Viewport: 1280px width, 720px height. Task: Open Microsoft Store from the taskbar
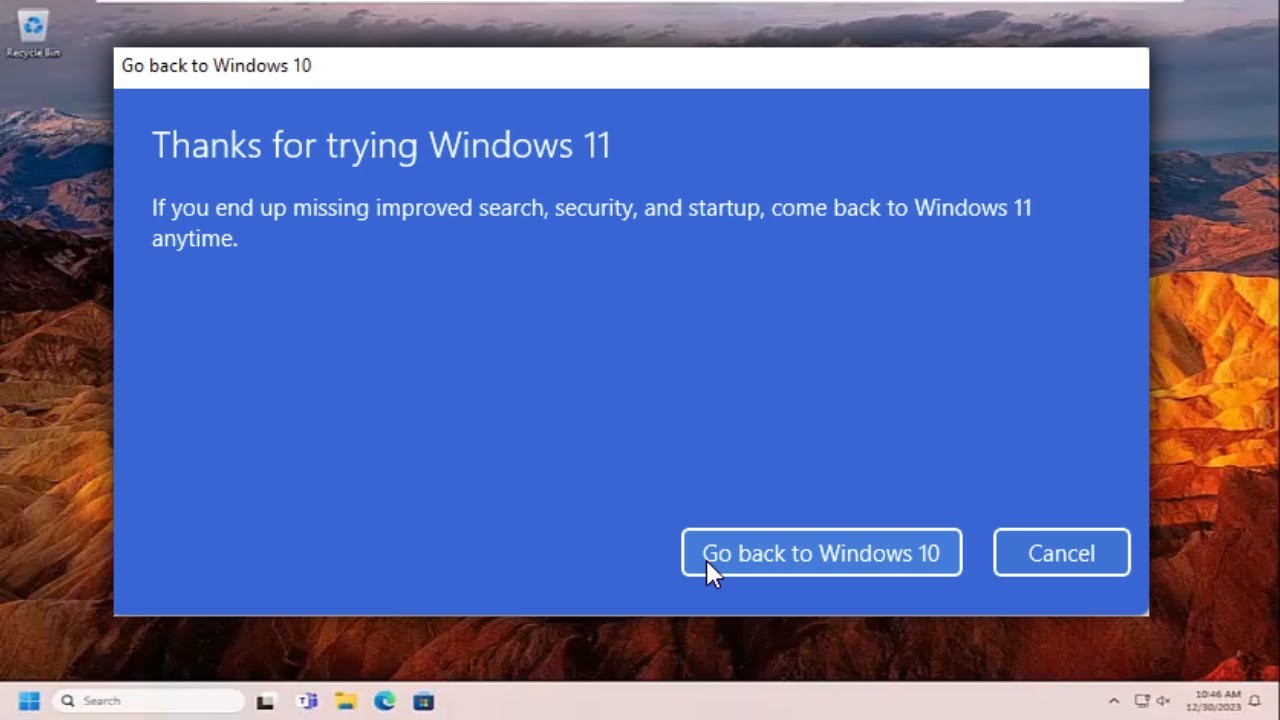[x=424, y=702]
